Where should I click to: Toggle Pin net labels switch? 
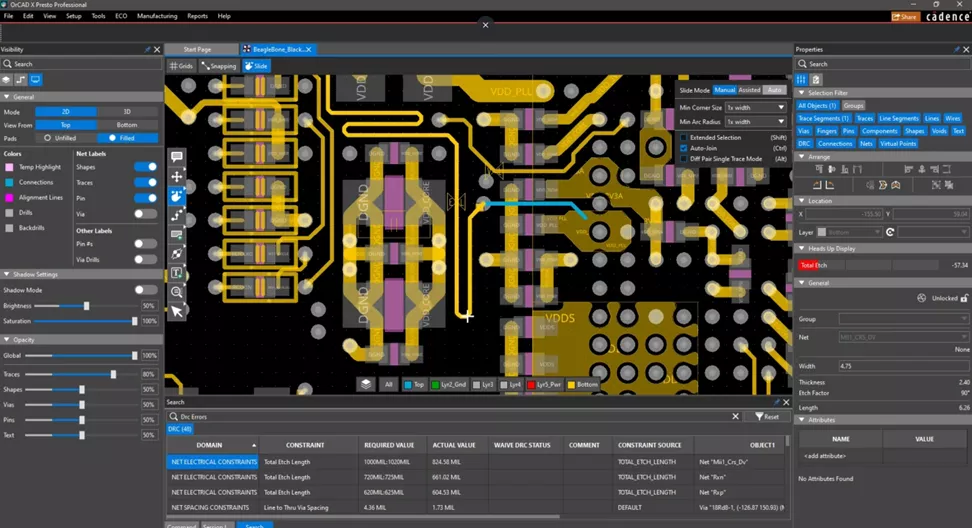[x=146, y=198]
